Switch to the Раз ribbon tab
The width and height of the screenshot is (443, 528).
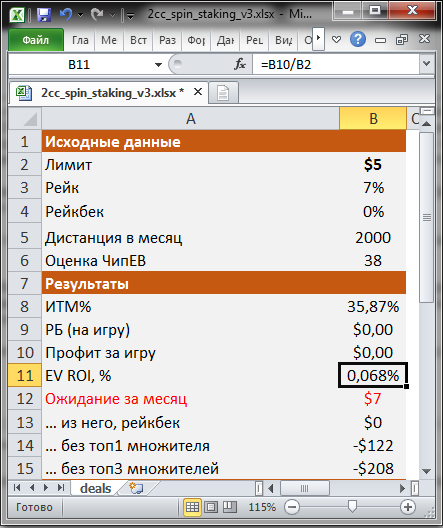pyautogui.click(x=167, y=40)
